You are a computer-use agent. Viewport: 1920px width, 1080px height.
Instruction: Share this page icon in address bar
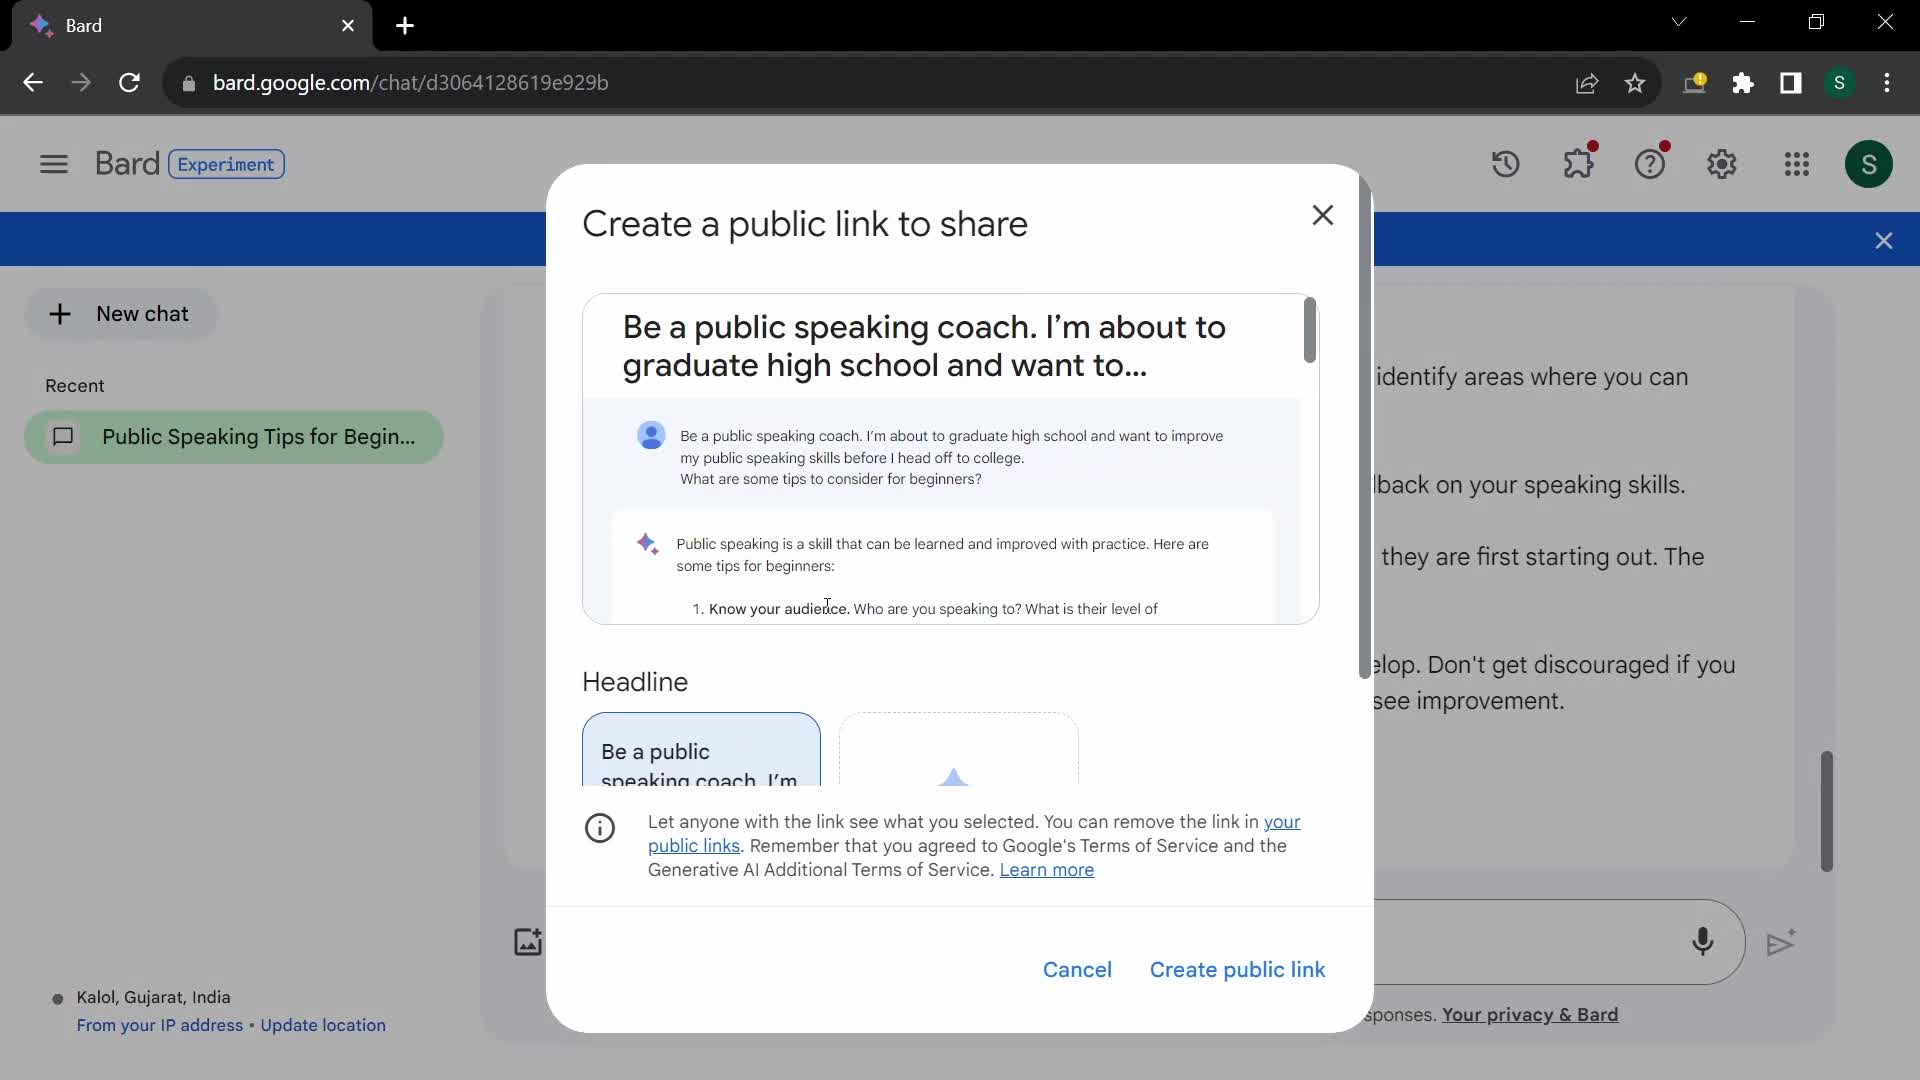coord(1586,83)
